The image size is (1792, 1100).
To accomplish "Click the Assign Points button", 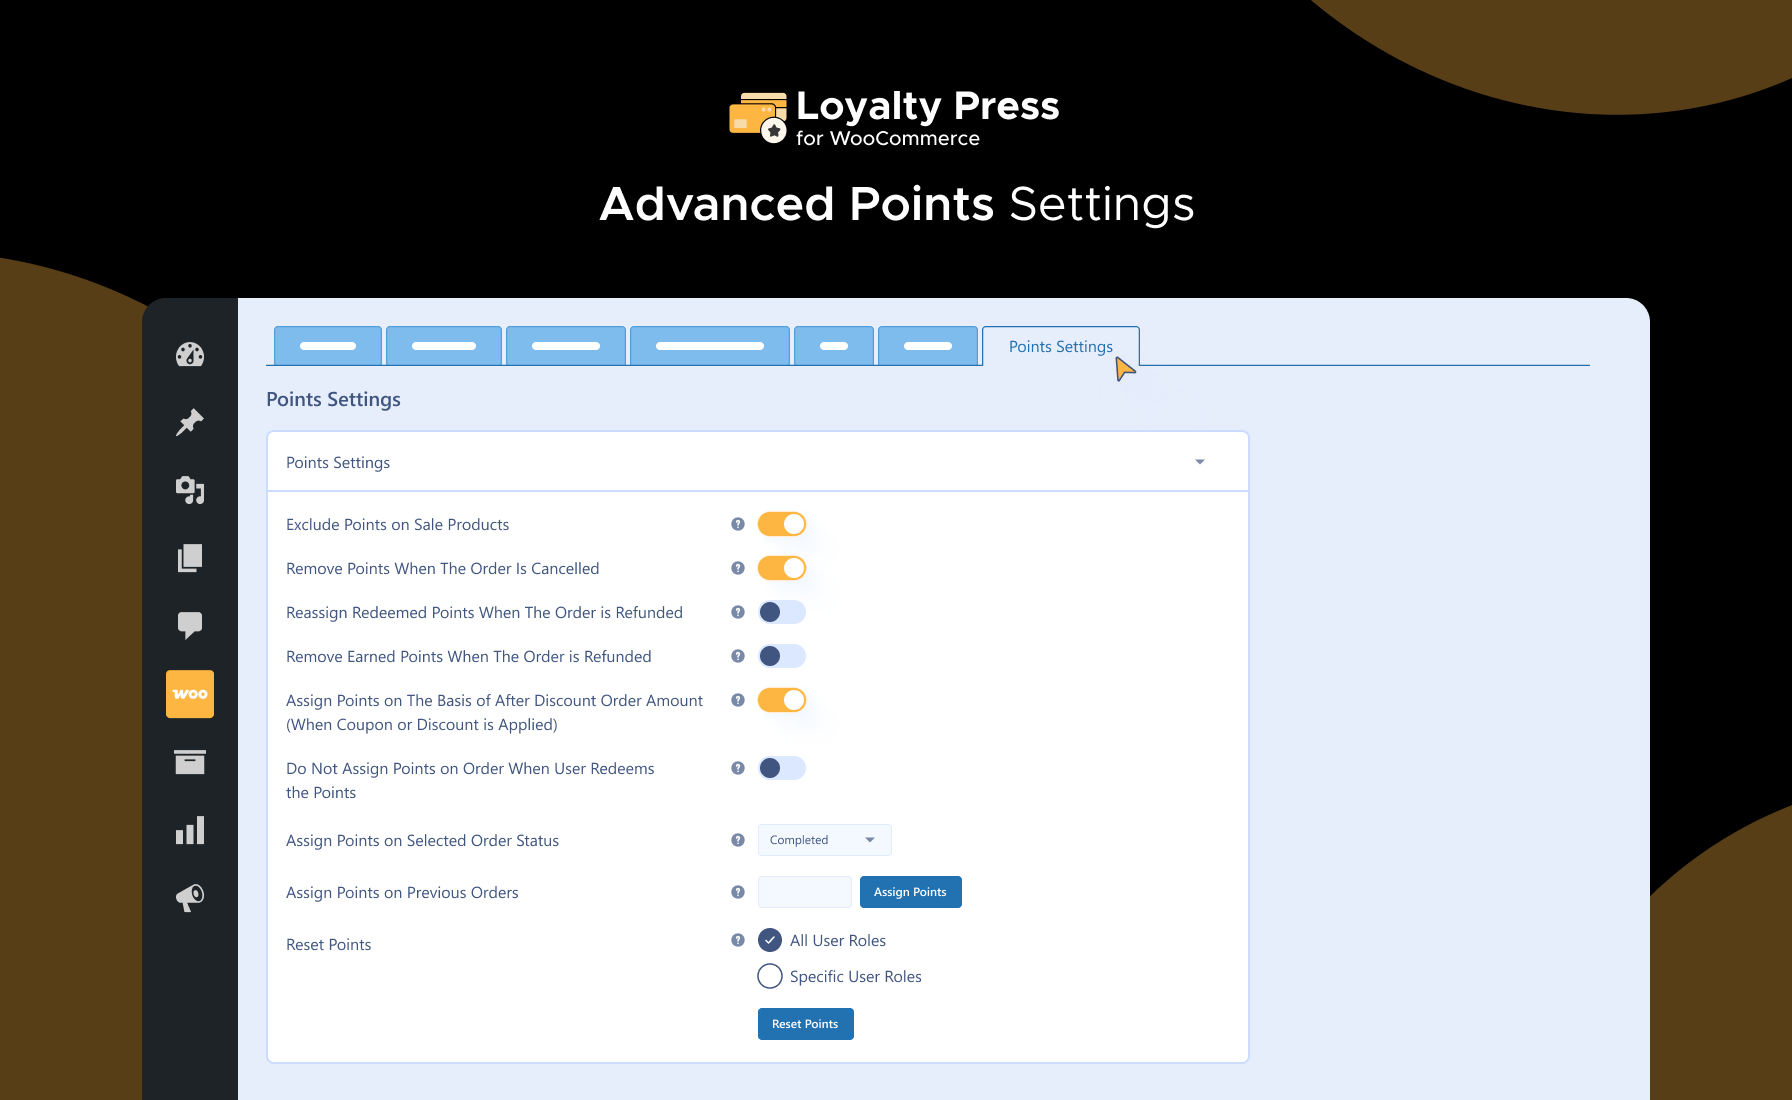I will click(911, 892).
